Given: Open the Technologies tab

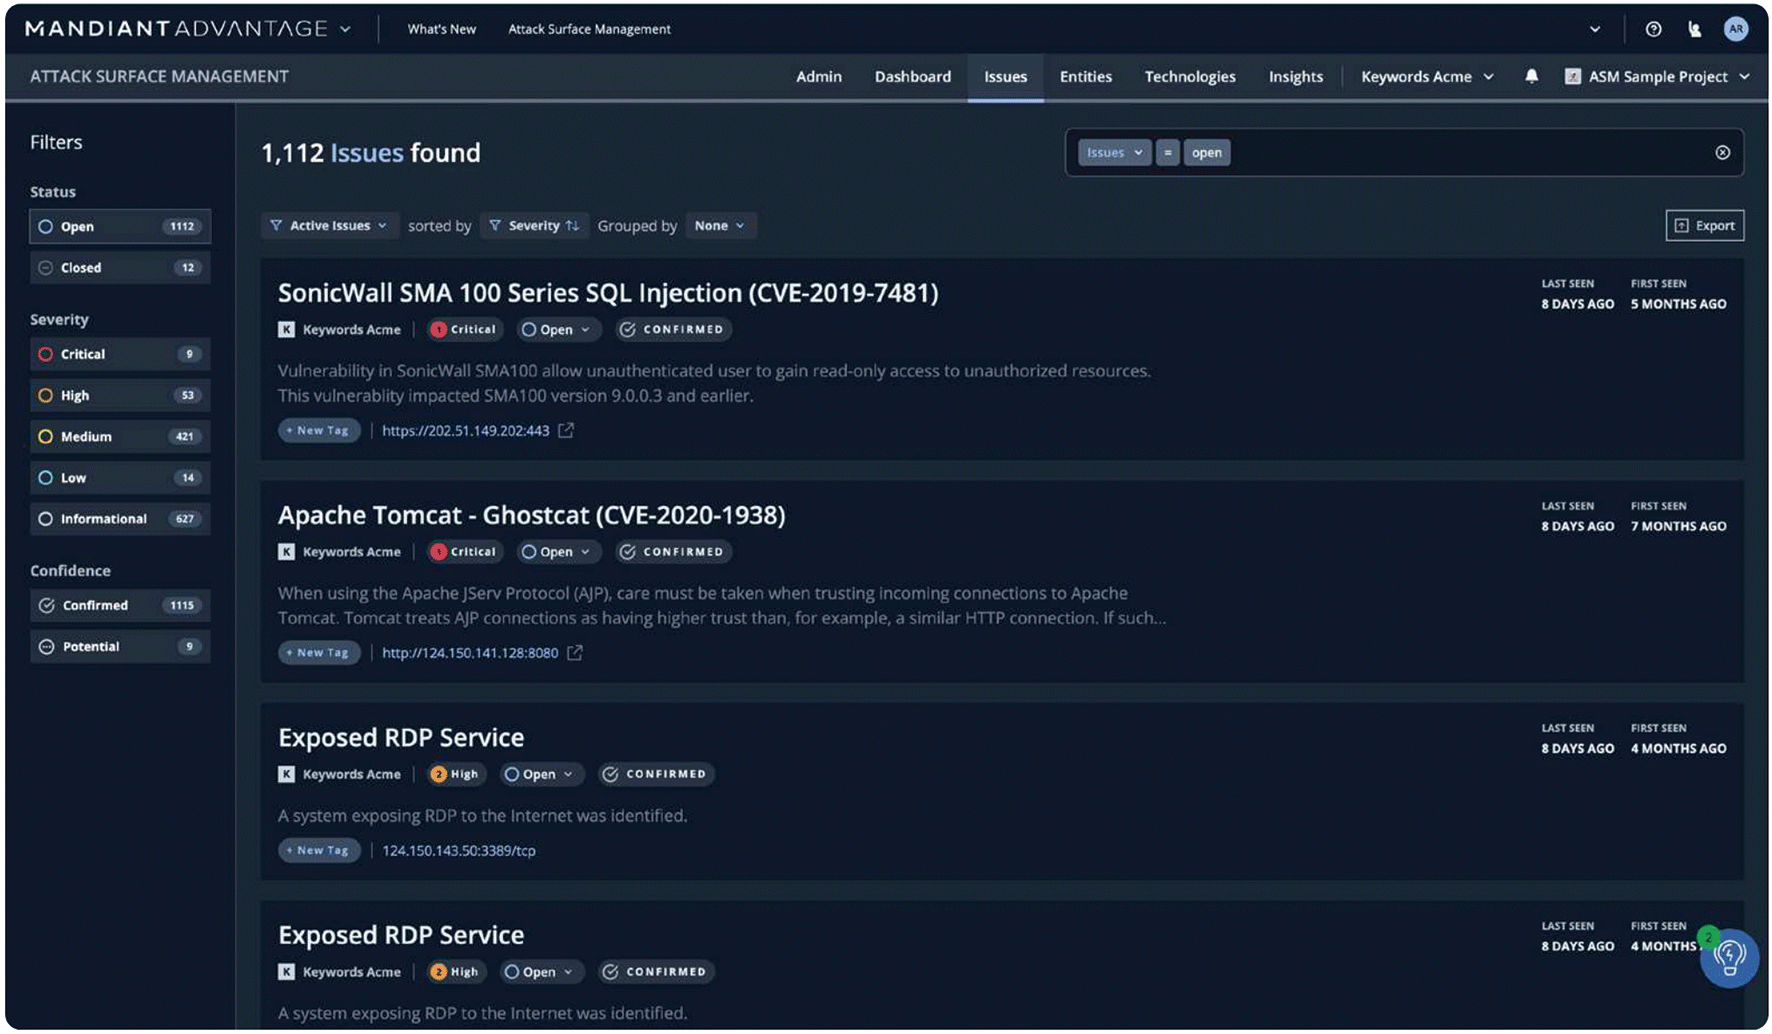Looking at the screenshot, I should pyautogui.click(x=1190, y=76).
